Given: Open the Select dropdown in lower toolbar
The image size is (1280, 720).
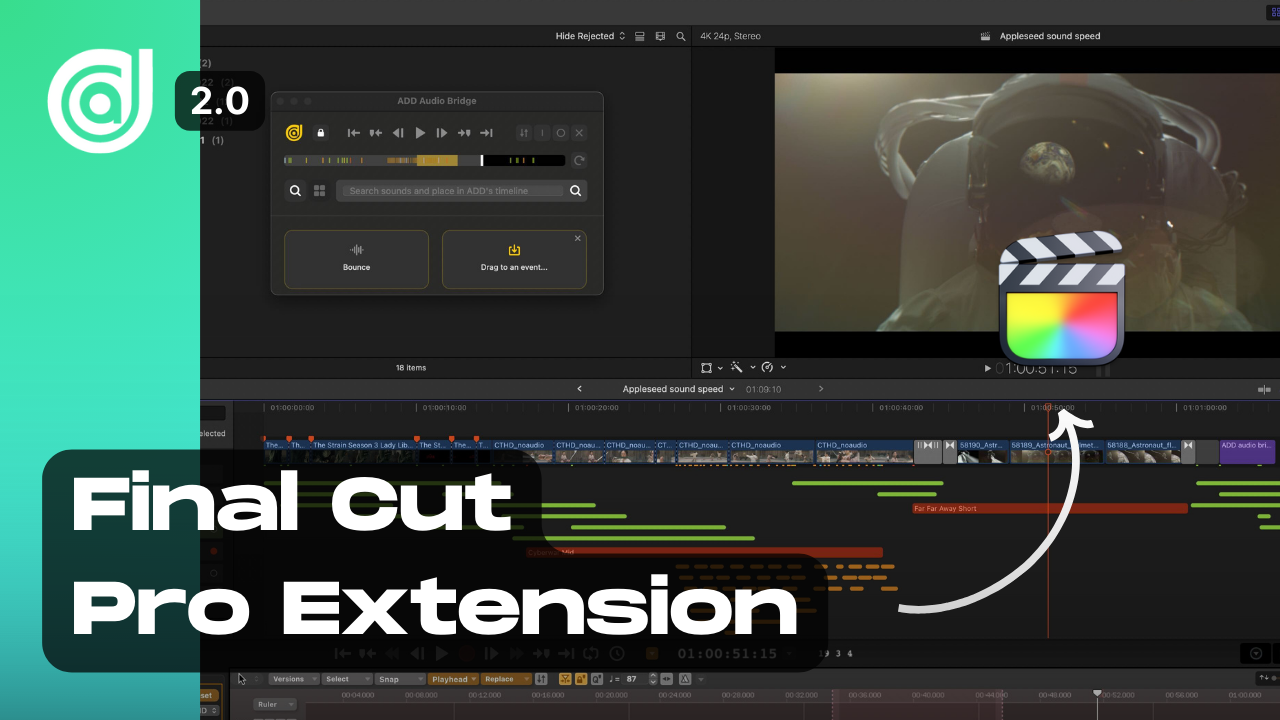Looking at the screenshot, I should [x=345, y=679].
